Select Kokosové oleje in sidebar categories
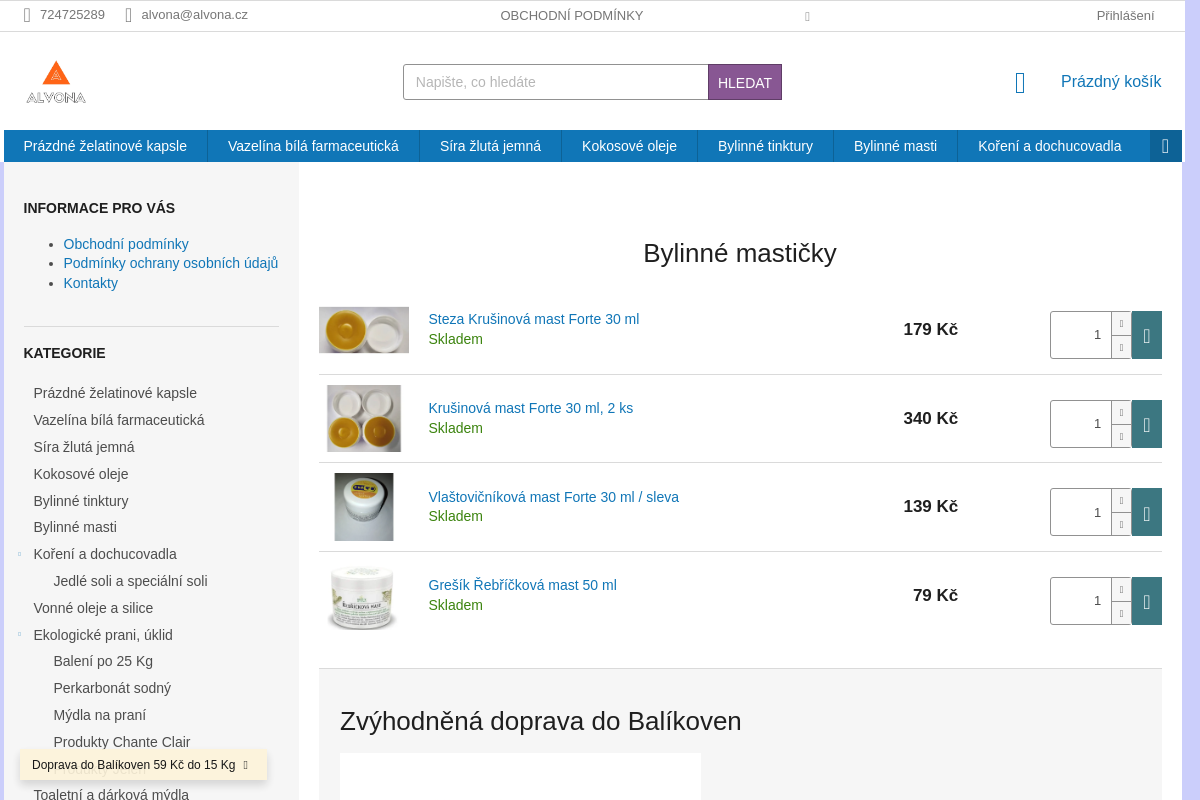 click(x=81, y=474)
